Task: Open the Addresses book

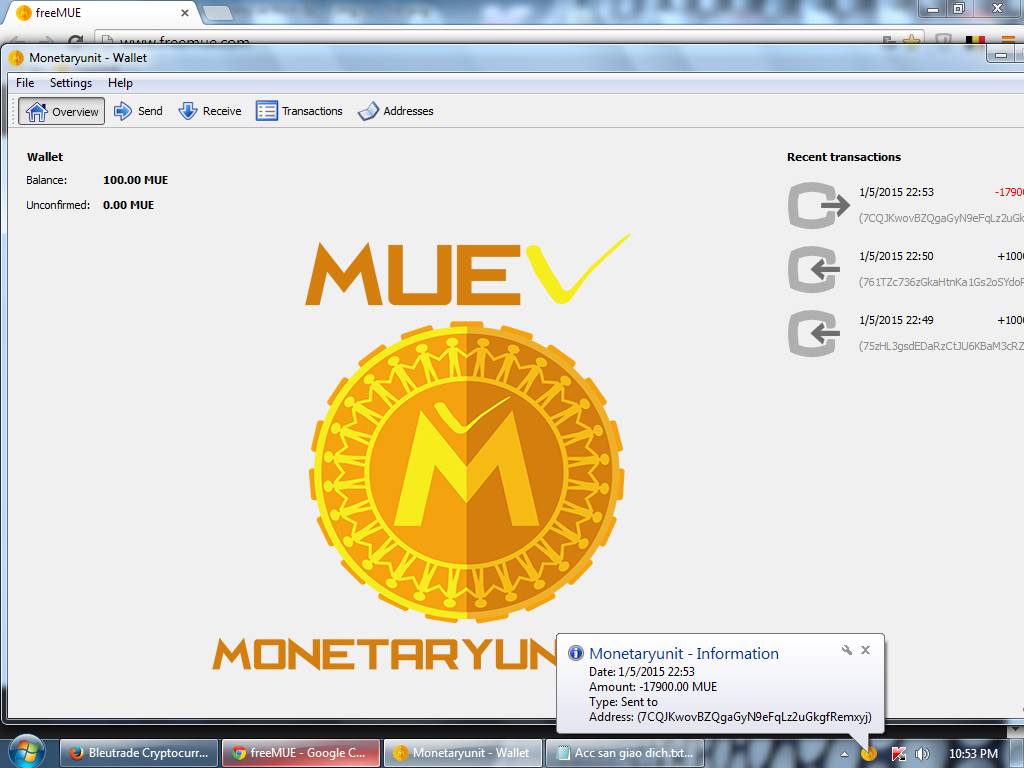Action: (396, 111)
